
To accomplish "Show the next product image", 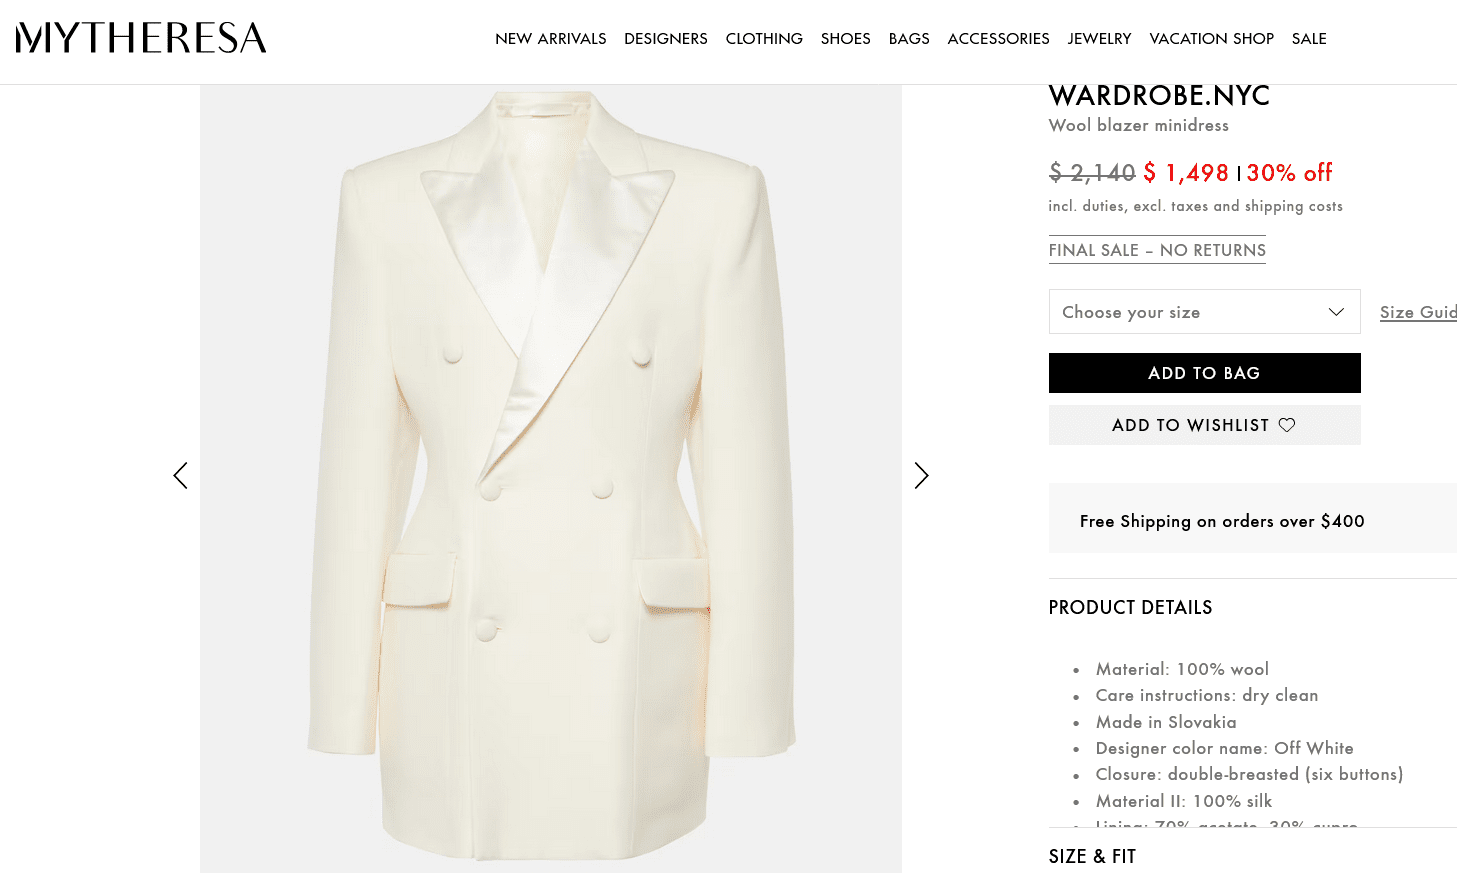I will click(x=921, y=475).
